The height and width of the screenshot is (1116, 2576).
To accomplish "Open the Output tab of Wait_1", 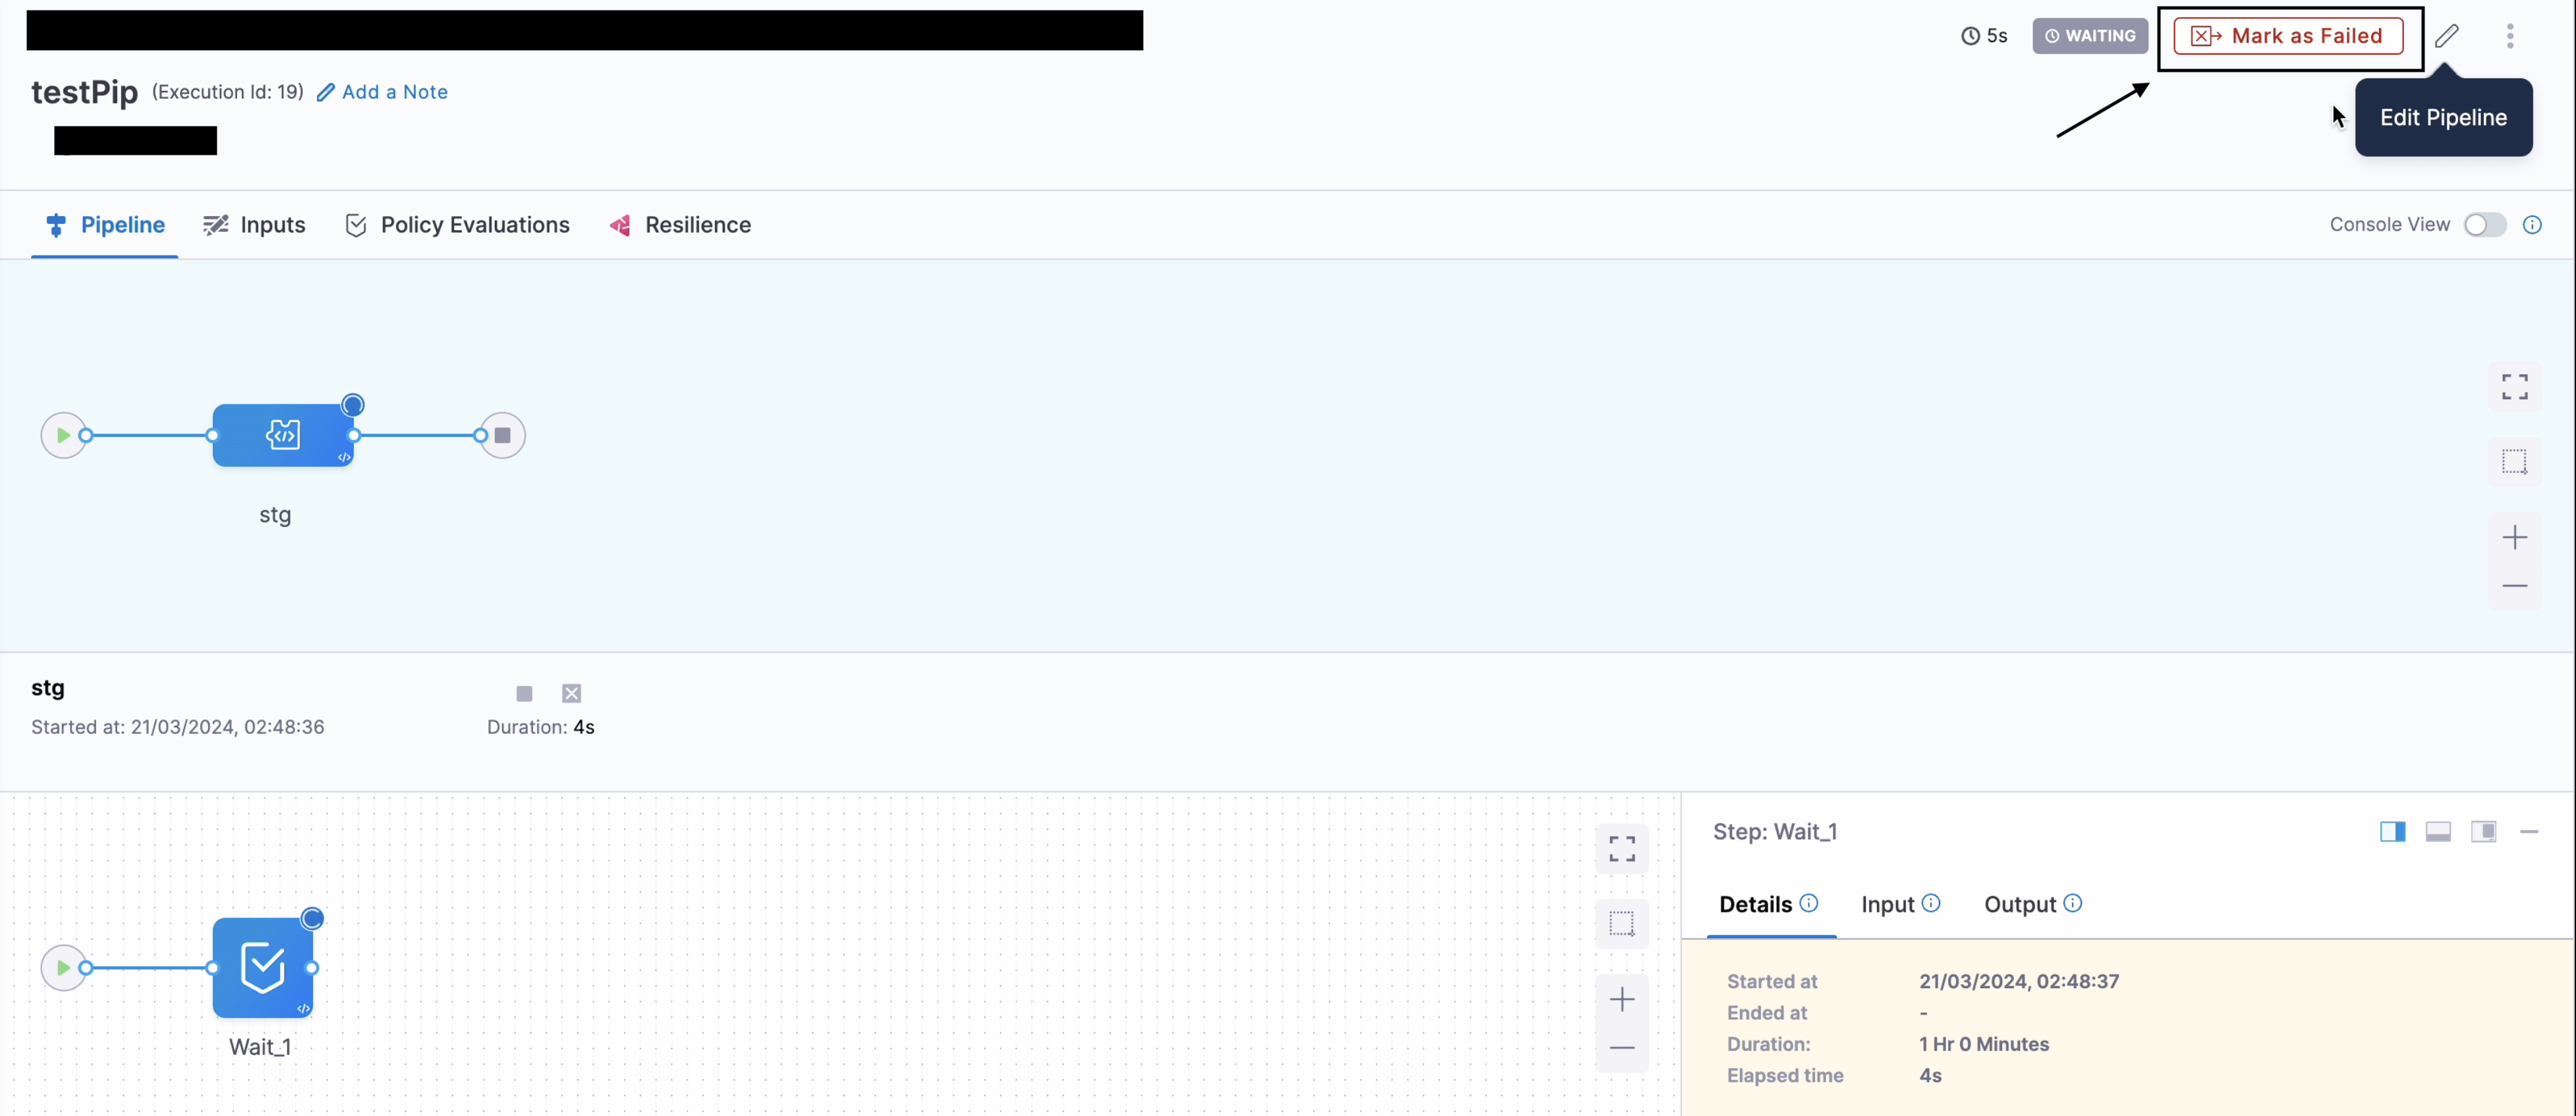I will pyautogui.click(x=2019, y=904).
